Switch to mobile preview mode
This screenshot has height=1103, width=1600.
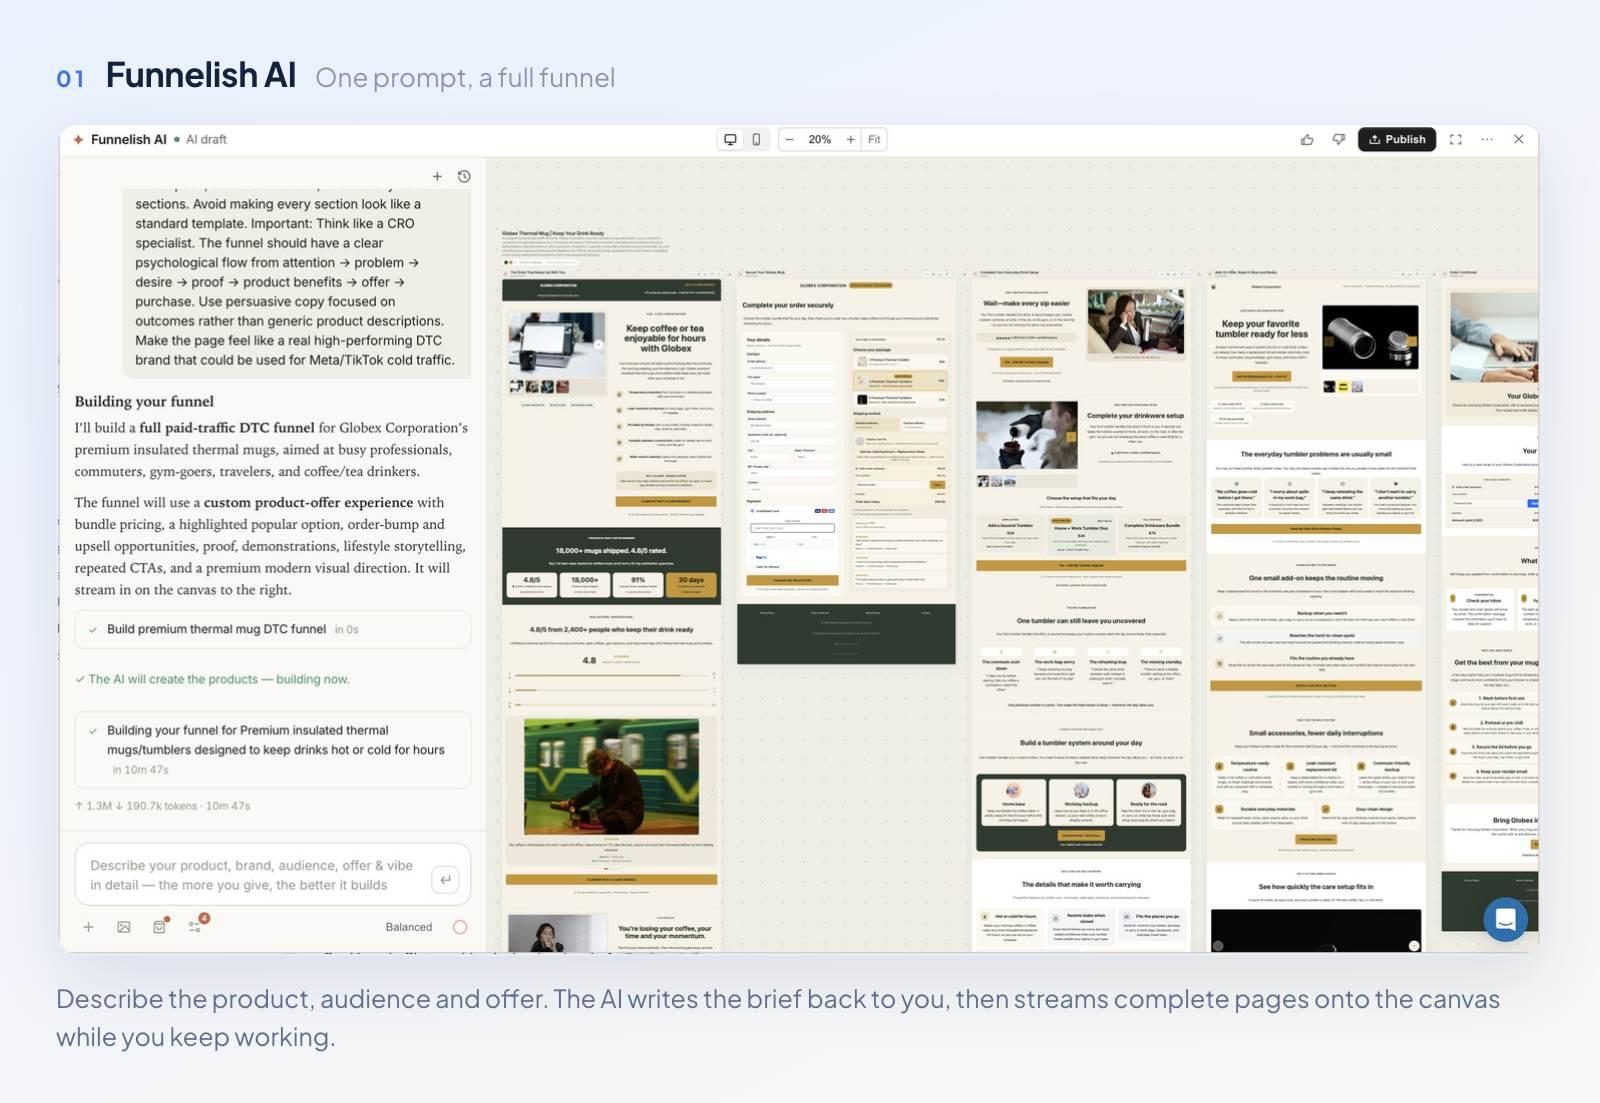(756, 140)
